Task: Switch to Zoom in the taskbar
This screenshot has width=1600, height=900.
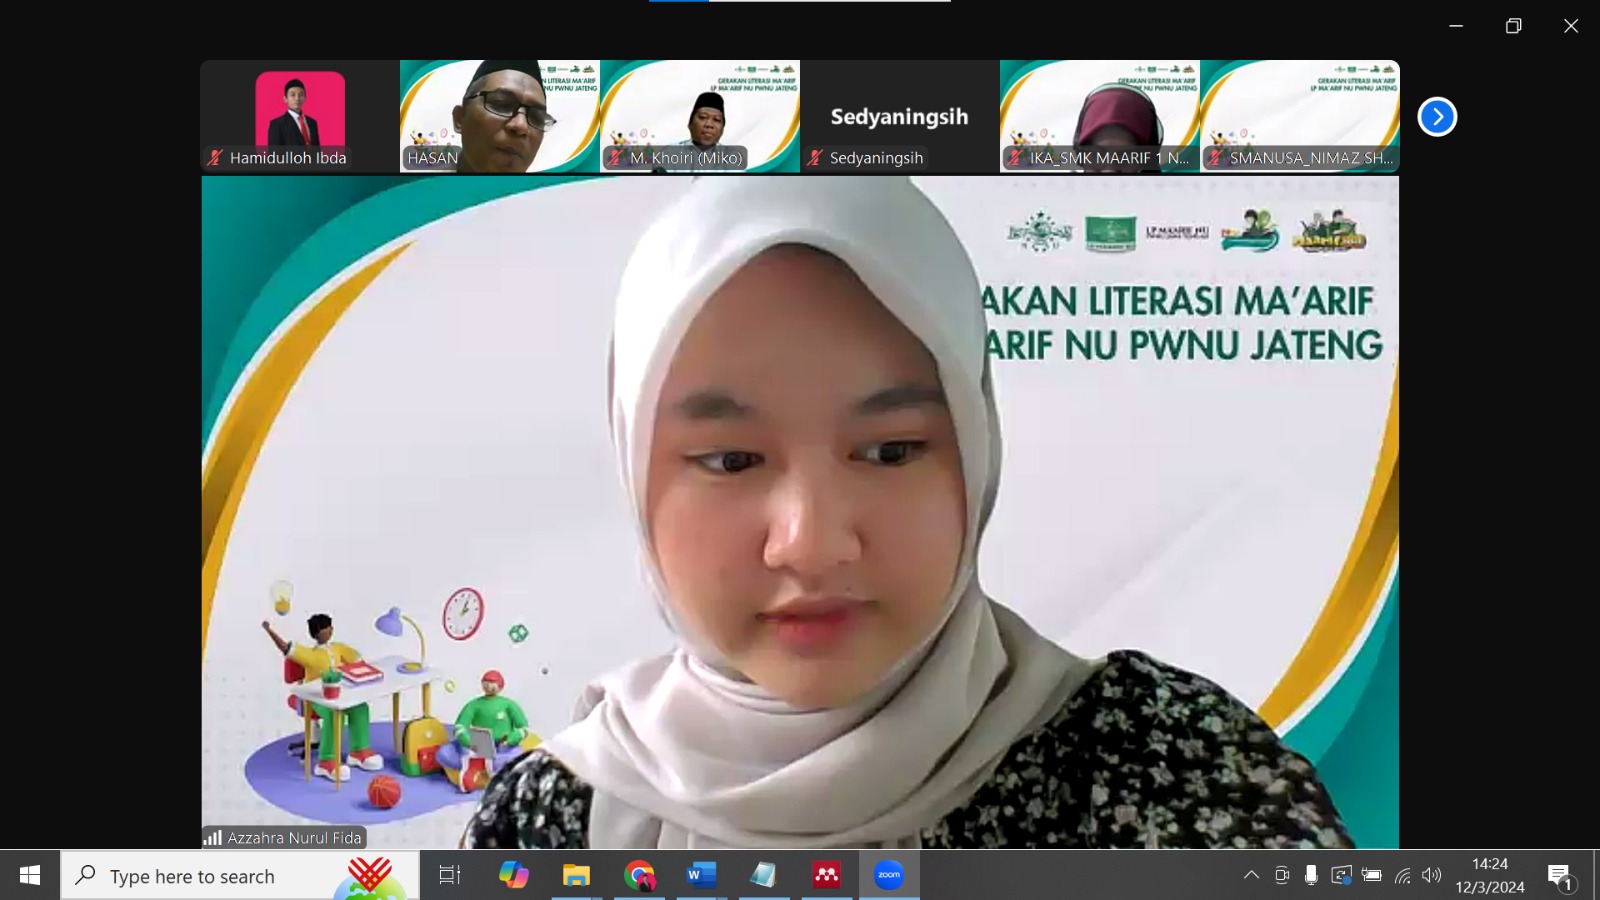Action: click(889, 875)
